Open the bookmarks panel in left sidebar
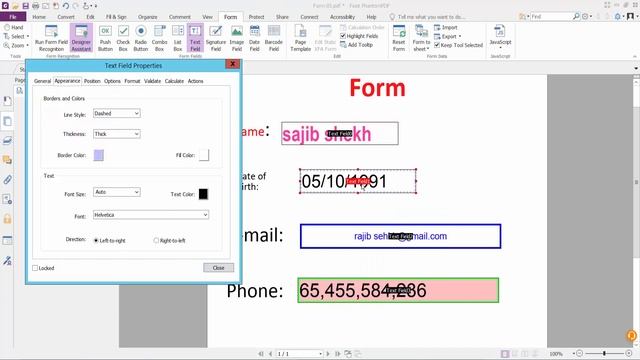 click(x=7, y=101)
